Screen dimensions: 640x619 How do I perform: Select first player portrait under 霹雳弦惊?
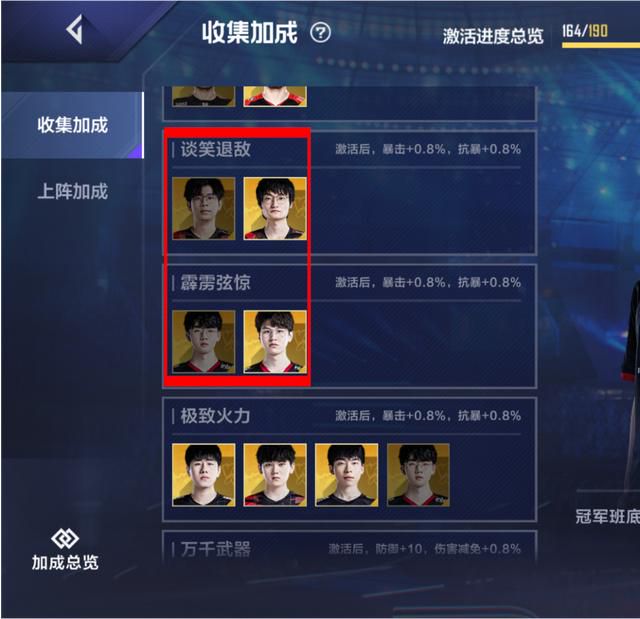pyautogui.click(x=204, y=342)
